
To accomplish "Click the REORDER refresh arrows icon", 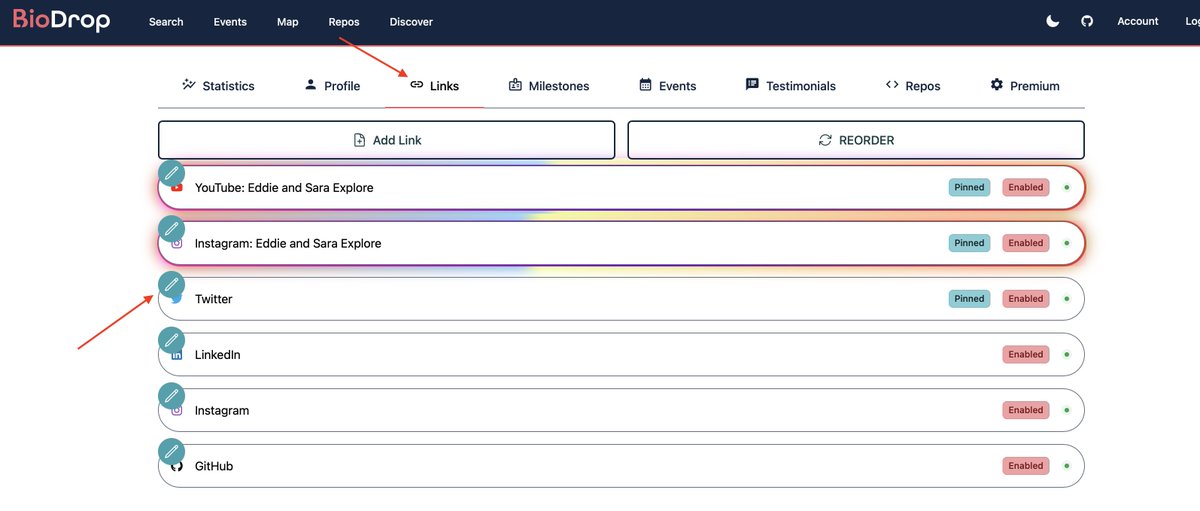I will pos(825,140).
